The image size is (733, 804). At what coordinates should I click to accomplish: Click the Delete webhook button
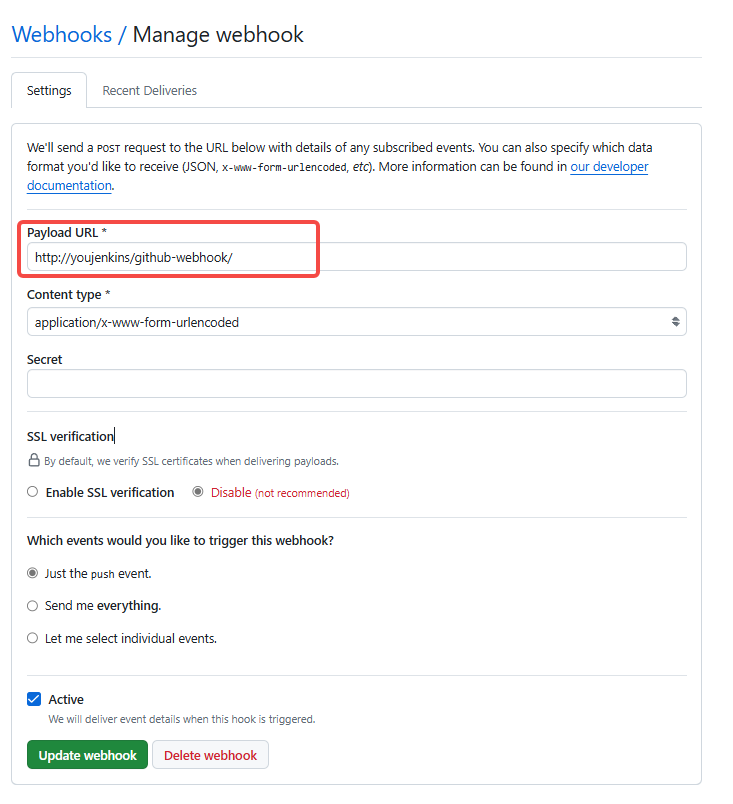(x=210, y=755)
